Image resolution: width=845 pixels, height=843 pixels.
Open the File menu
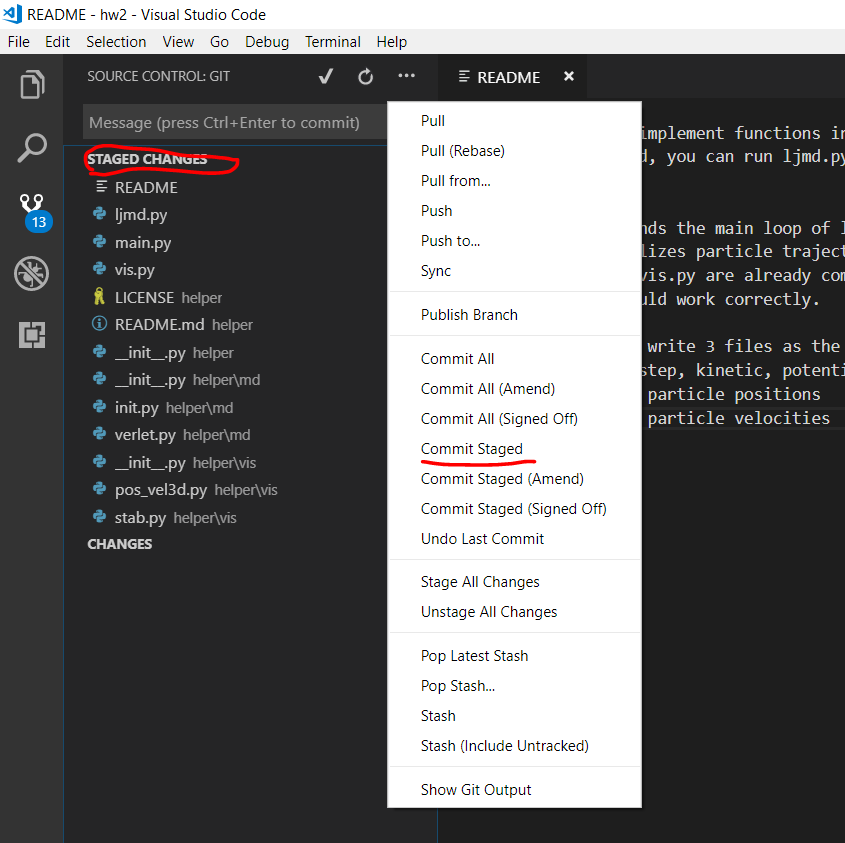[19, 42]
